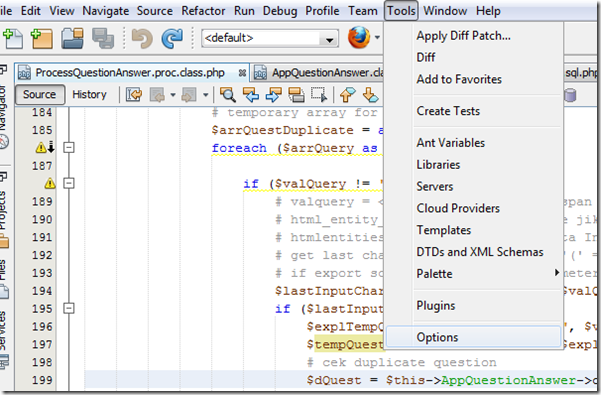Open the dropdown next to Forward navigation icon
The width and height of the screenshot is (601, 395).
click(205, 95)
